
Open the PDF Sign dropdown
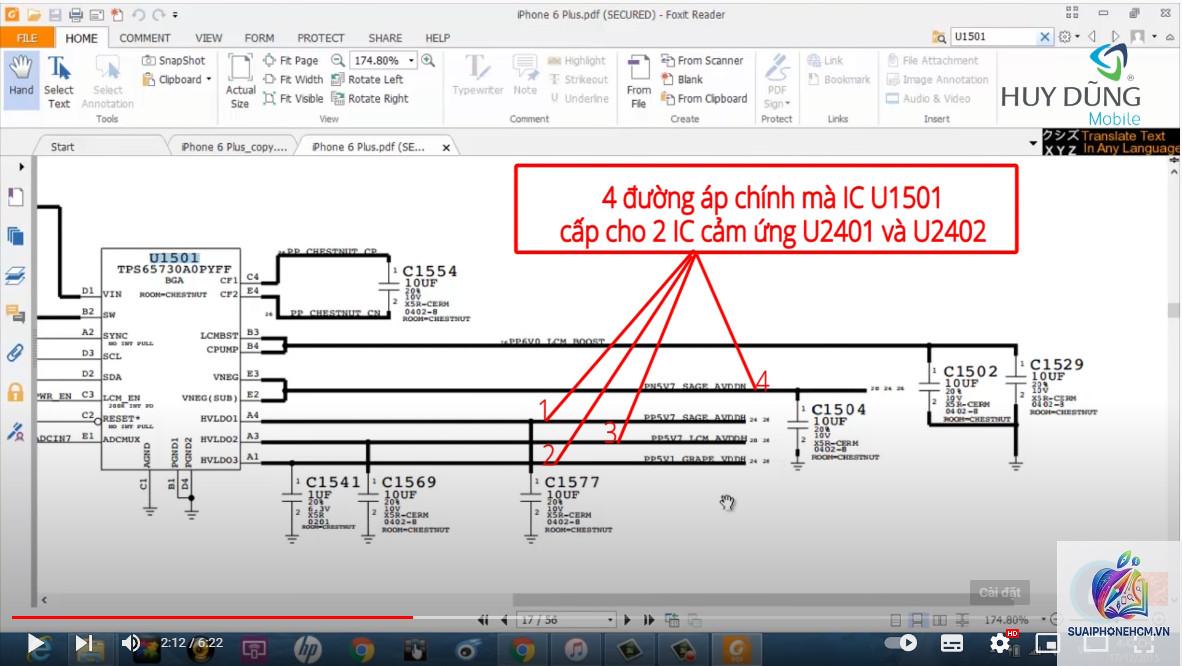tap(777, 81)
